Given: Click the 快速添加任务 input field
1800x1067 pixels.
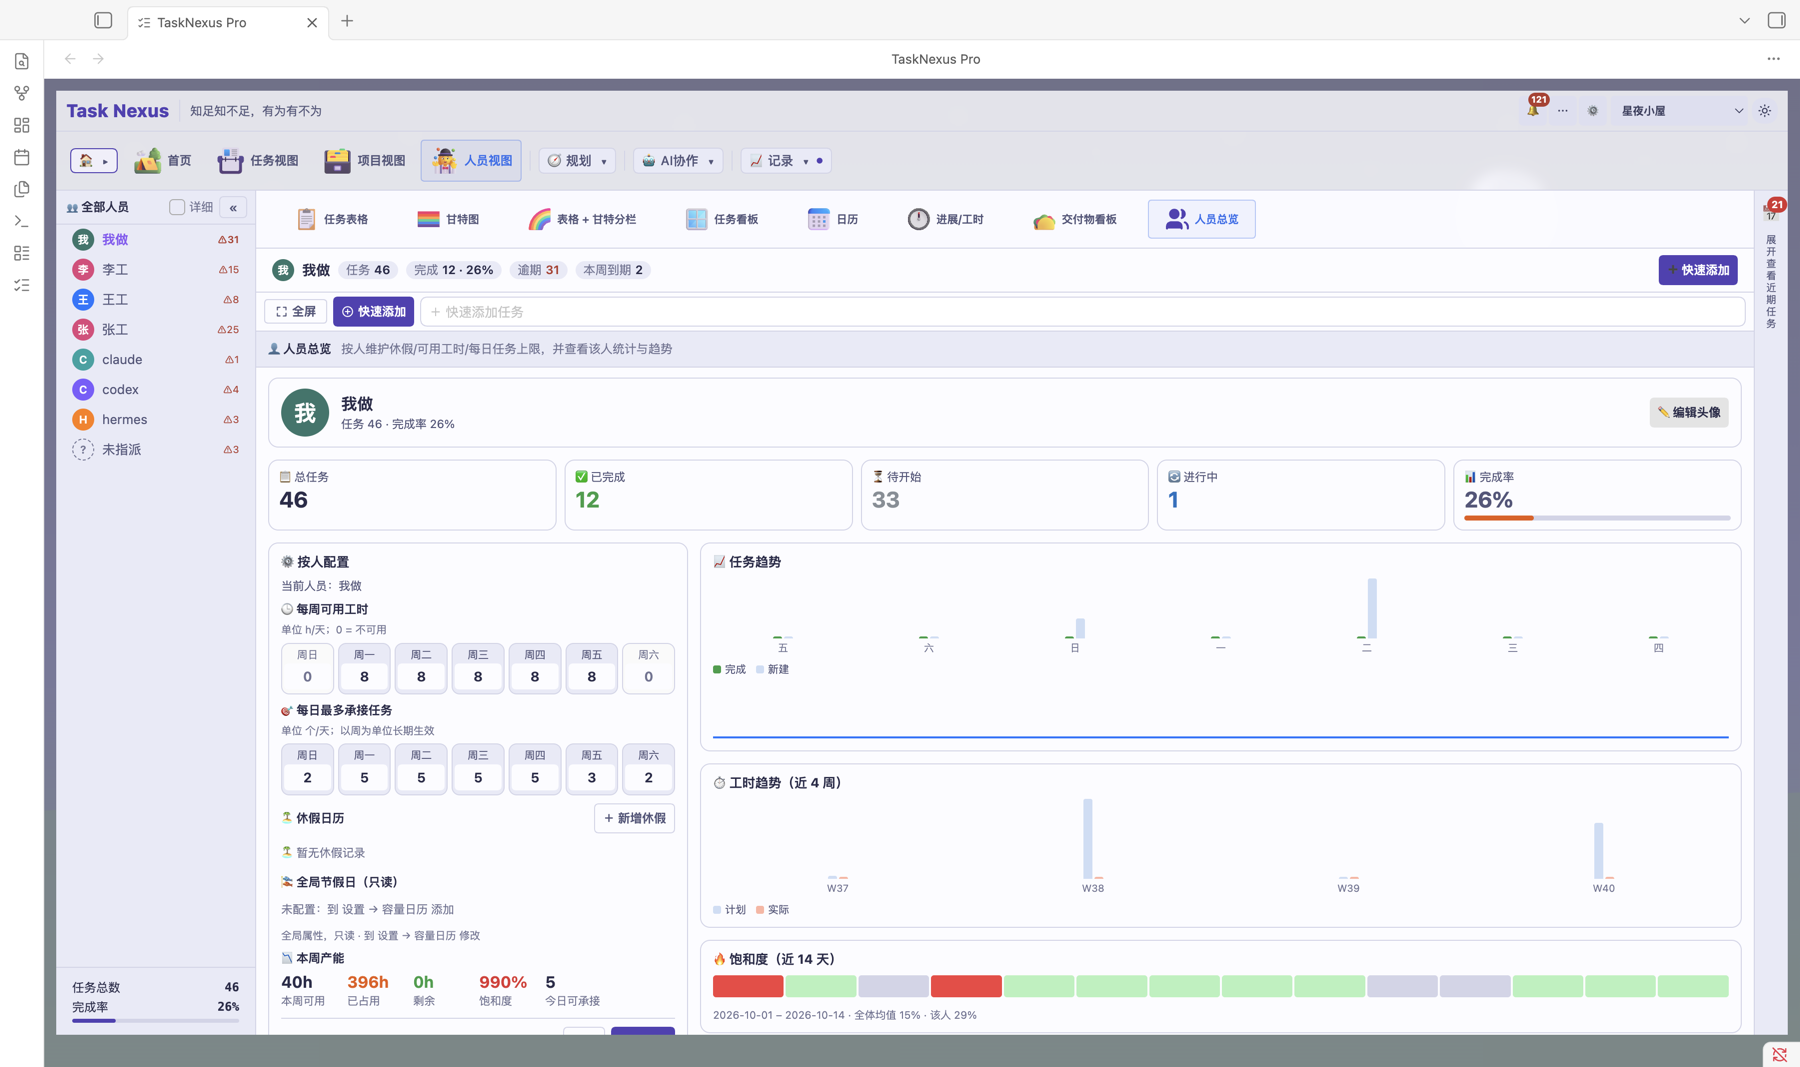Looking at the screenshot, I should [1083, 312].
